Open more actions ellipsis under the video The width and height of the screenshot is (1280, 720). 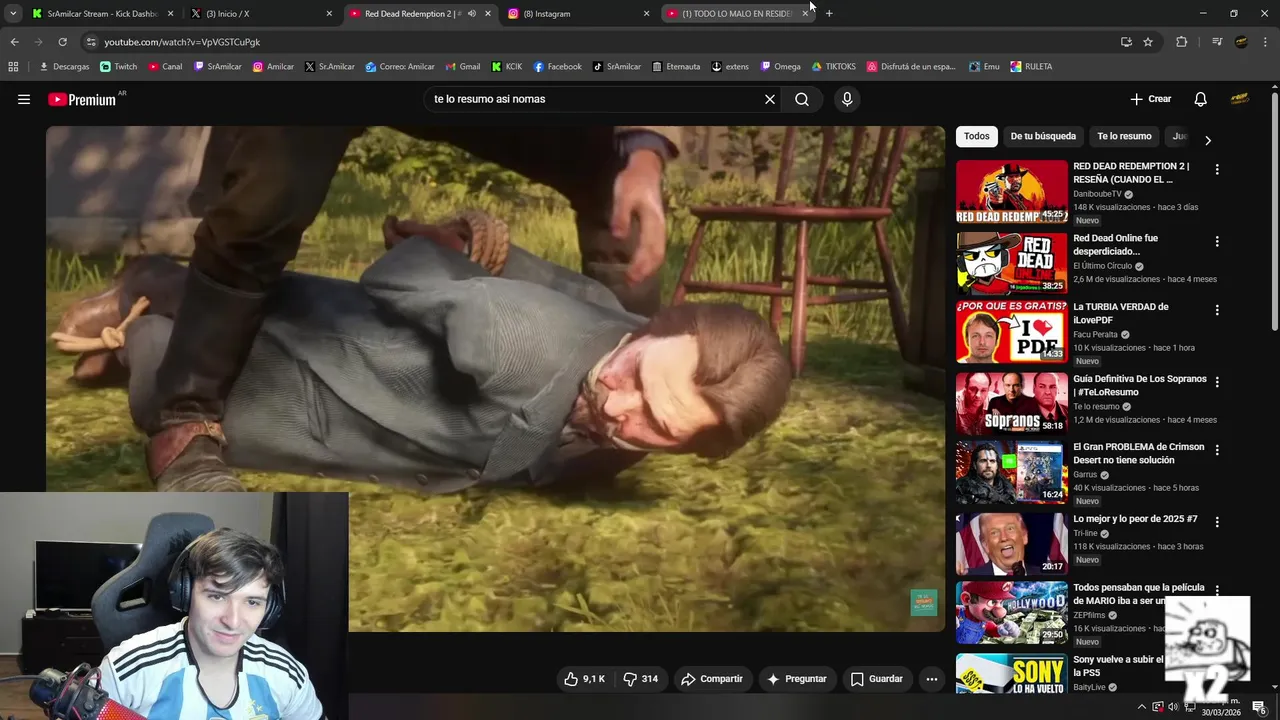pyautogui.click(x=931, y=679)
